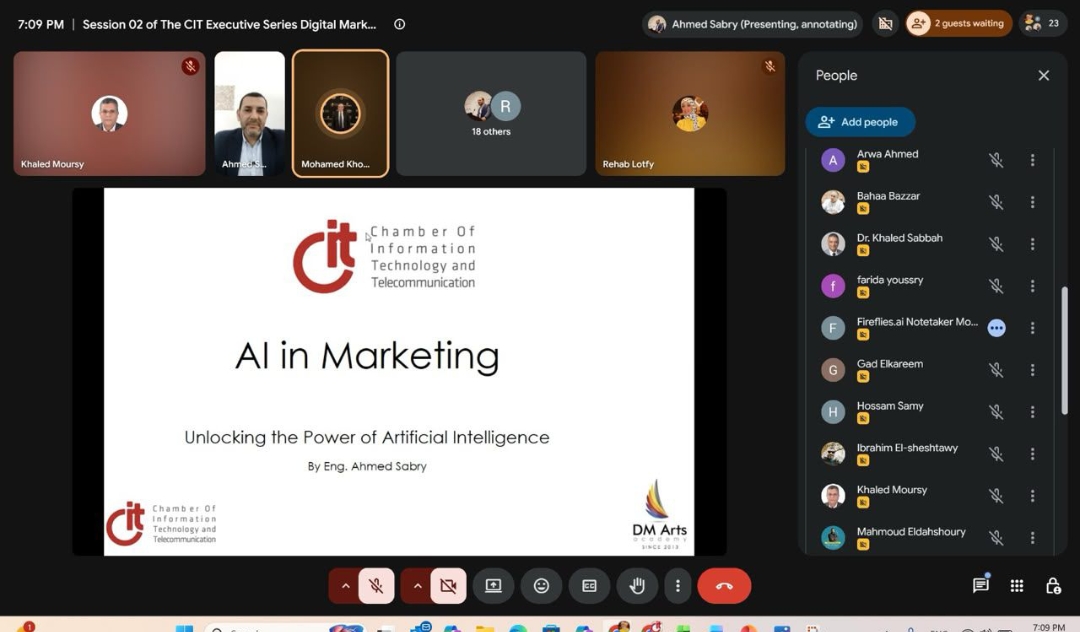Image resolution: width=1080 pixels, height=632 pixels.
Task: Click Ibrahim El-sheshtawy name in list
Action: click(907, 447)
